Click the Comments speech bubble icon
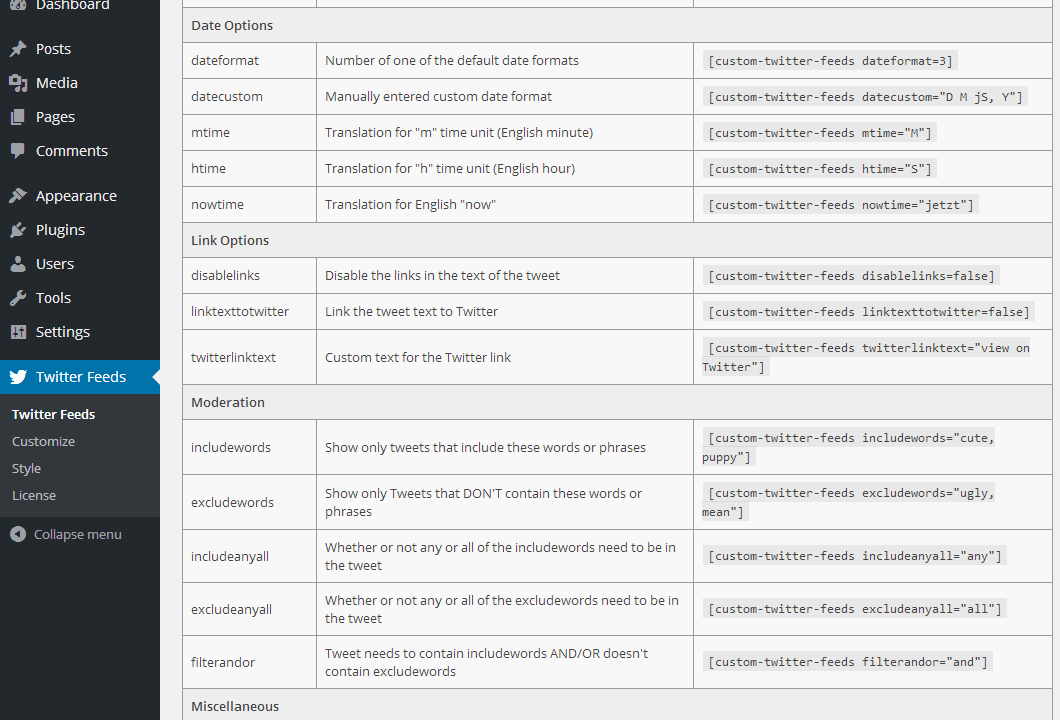 (18, 151)
